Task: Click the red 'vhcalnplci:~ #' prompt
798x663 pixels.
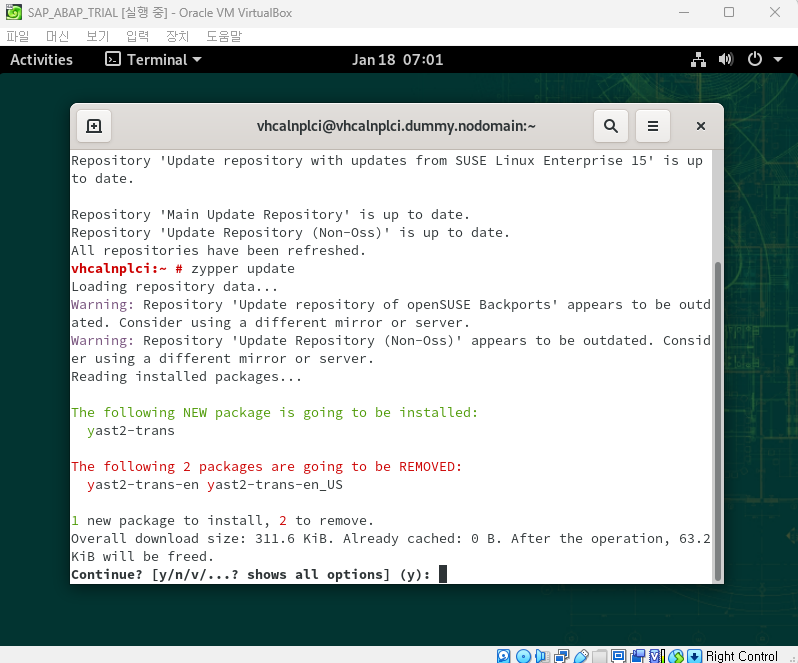Action: click(127, 269)
